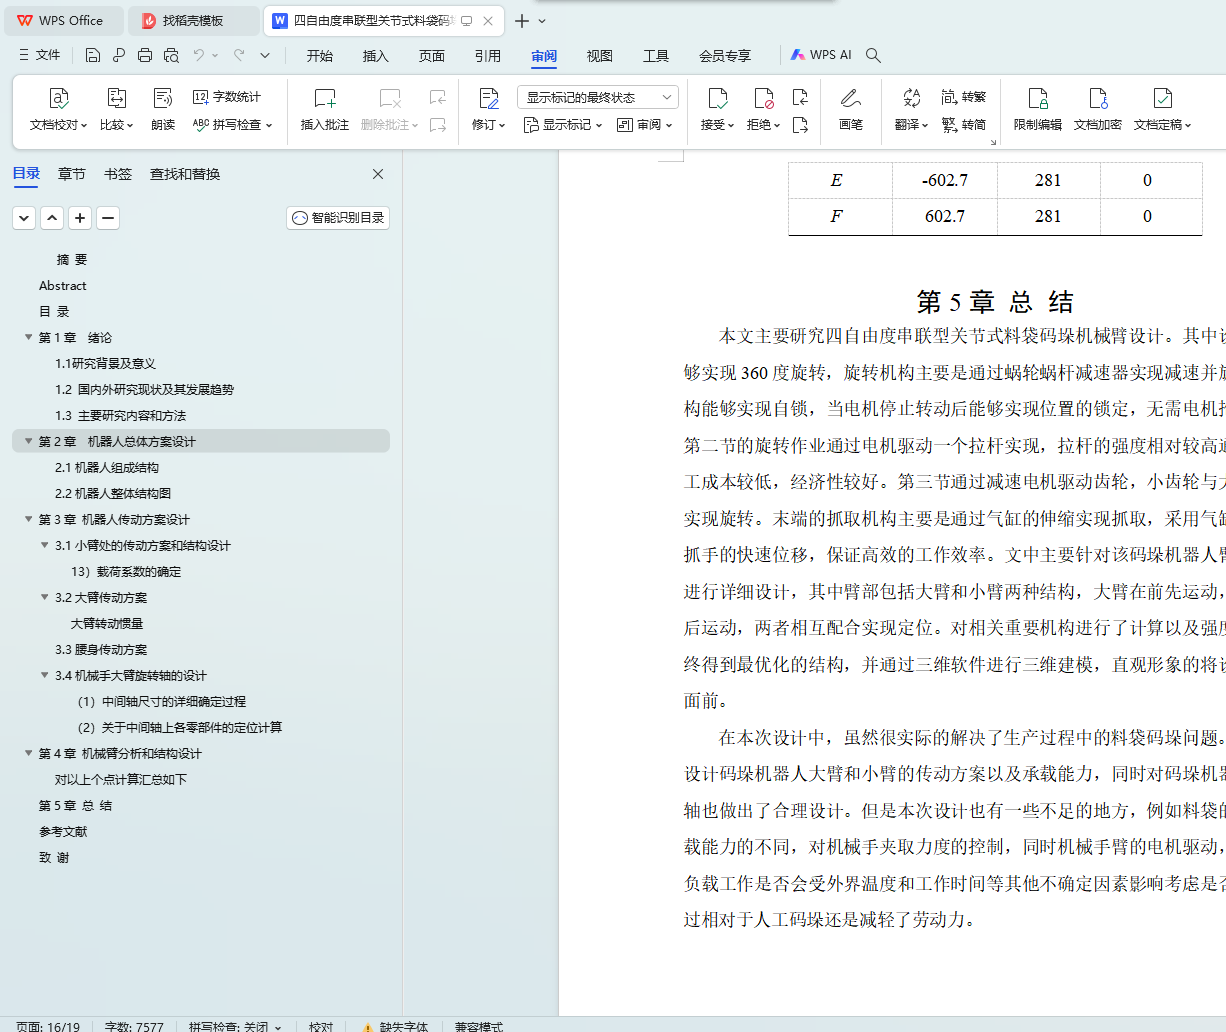The height and width of the screenshot is (1032, 1226).
Task: Collapse the 第 2 章 机器人总体方案设计 node
Action: point(29,441)
